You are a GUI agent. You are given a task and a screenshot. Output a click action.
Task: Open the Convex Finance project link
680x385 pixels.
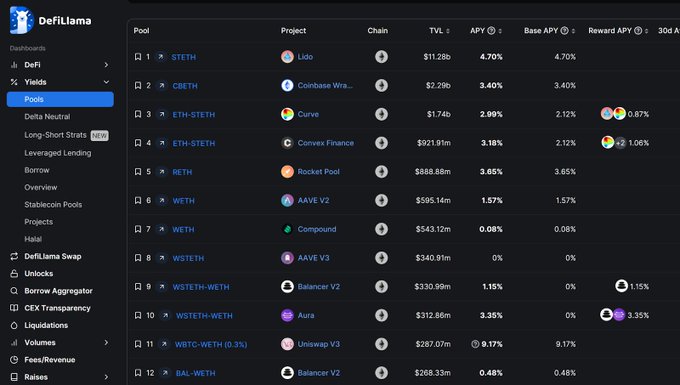pos(326,143)
